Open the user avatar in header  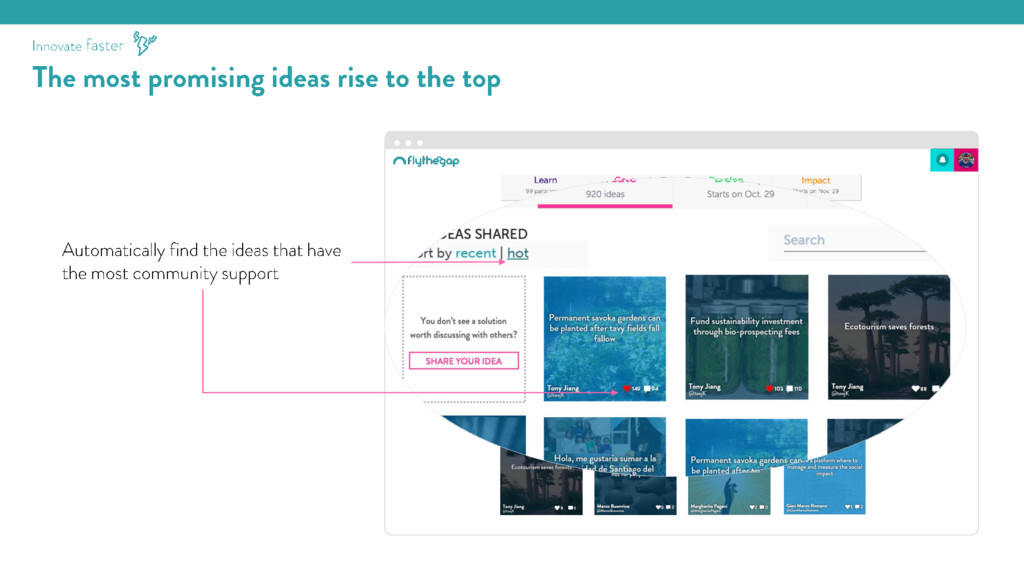(x=966, y=160)
